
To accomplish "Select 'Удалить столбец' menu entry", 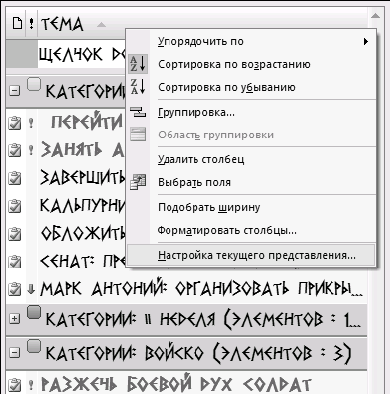I will (x=251, y=159).
